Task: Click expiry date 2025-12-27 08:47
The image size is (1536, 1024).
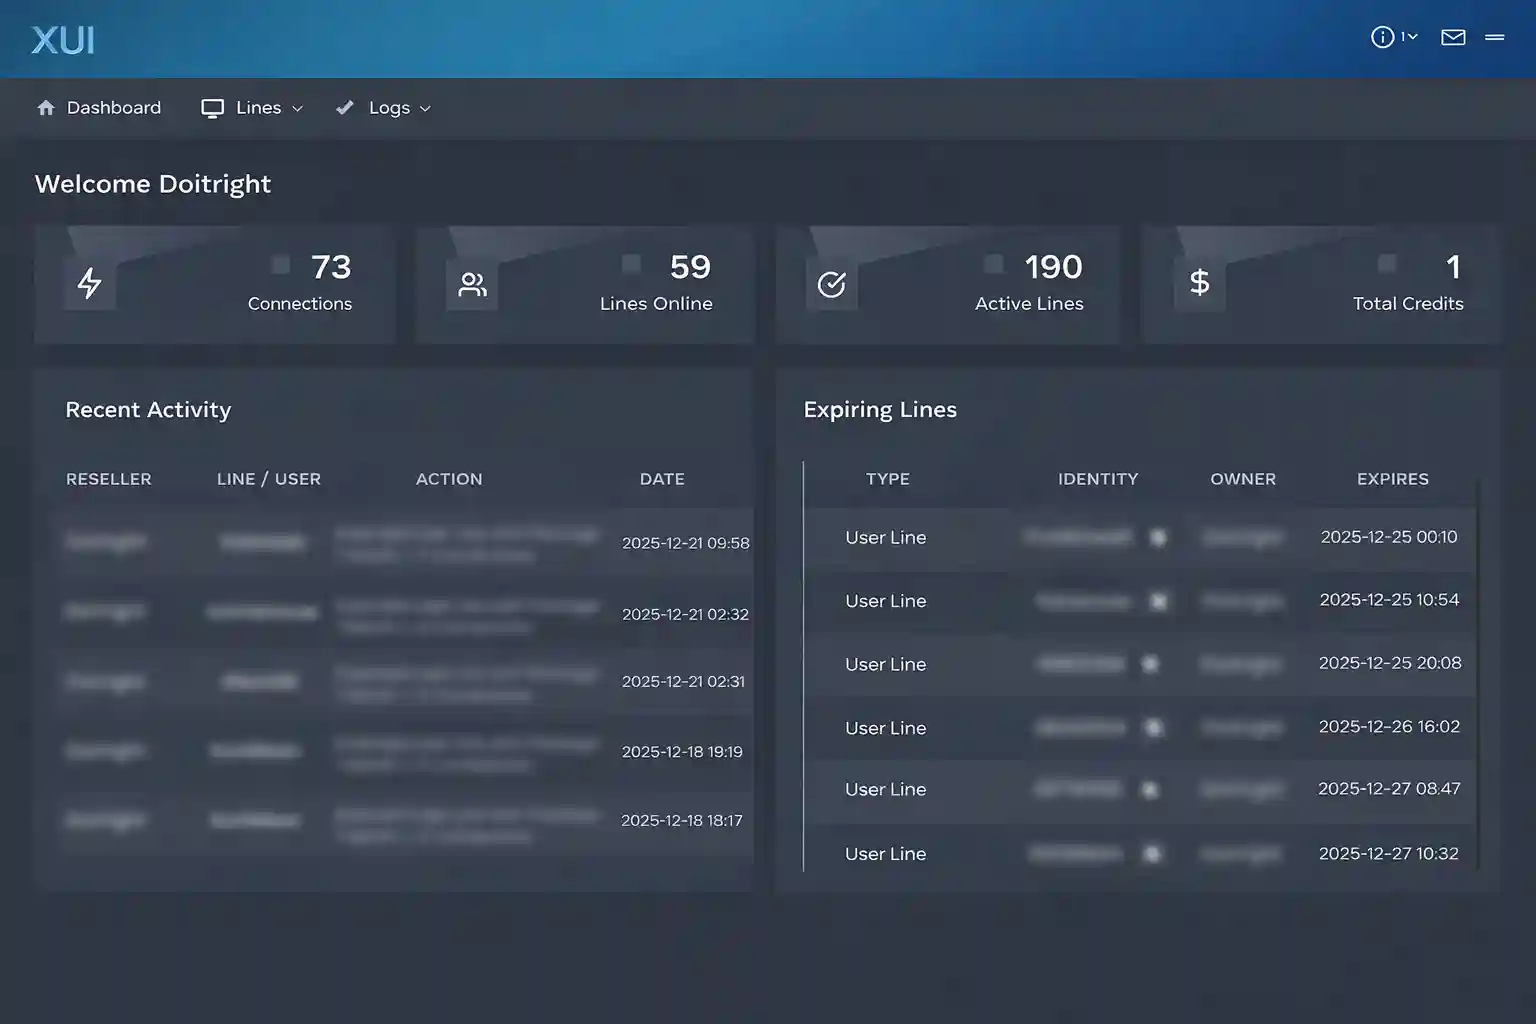Action: click(1389, 789)
